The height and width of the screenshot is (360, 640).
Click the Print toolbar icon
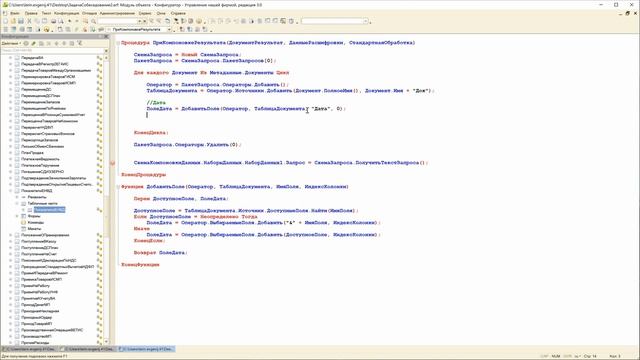point(53,21)
